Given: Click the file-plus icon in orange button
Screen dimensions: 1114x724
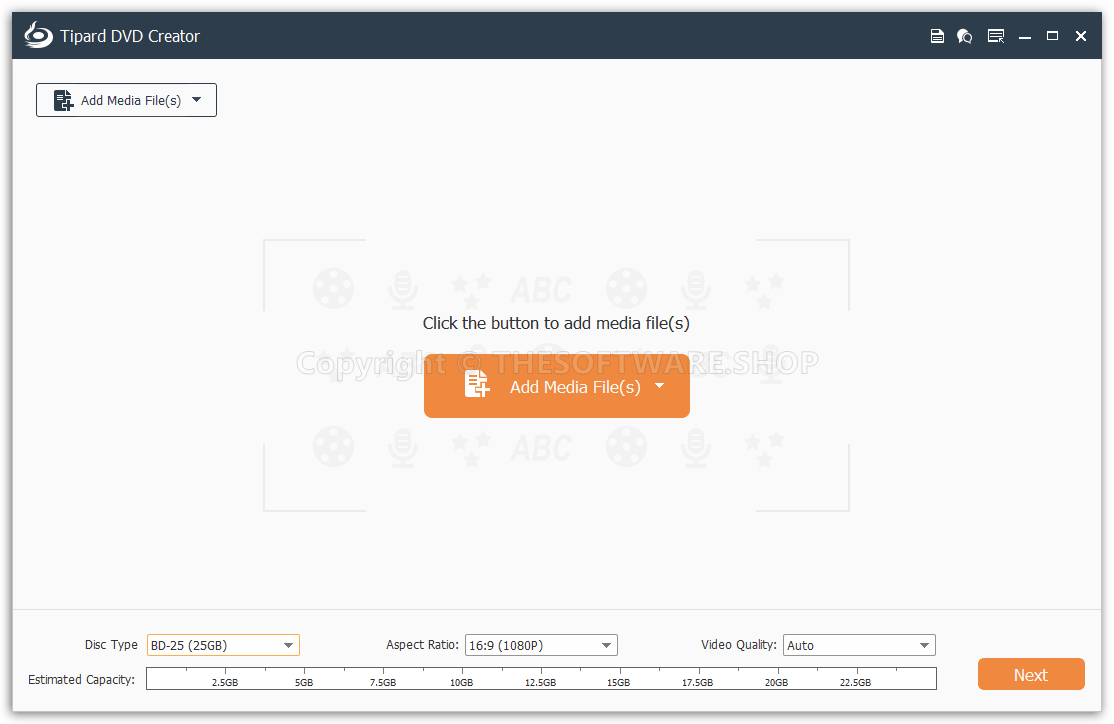Looking at the screenshot, I should click(x=477, y=384).
